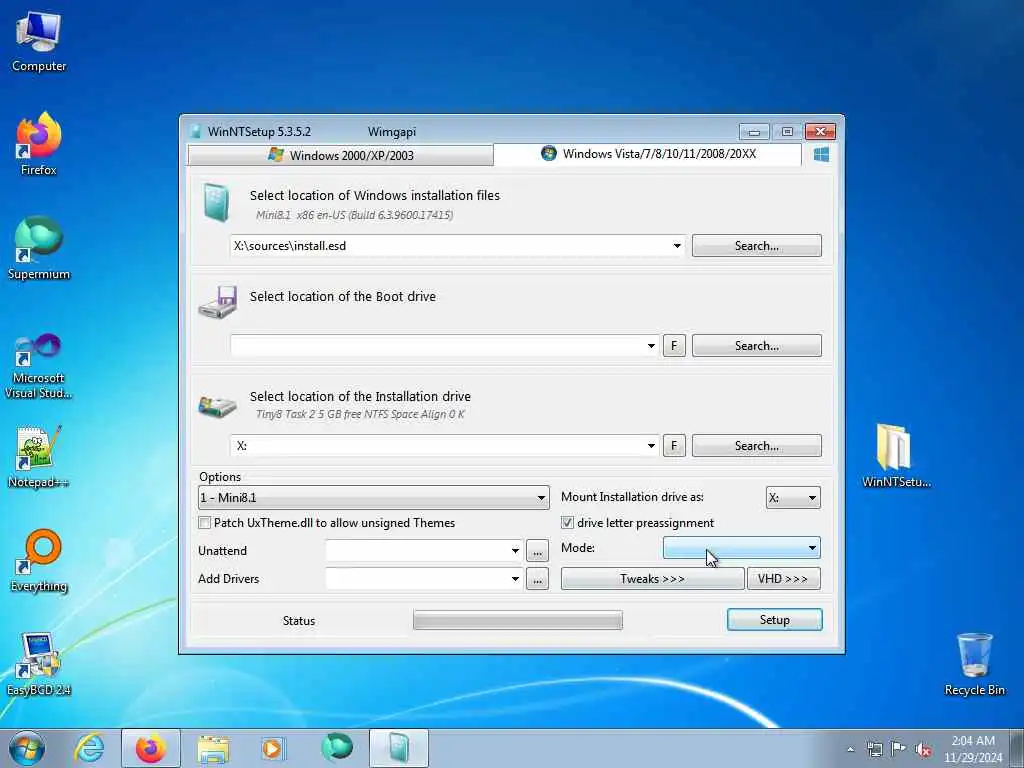Start installation with the Setup button
The image size is (1024, 768).
coord(775,620)
